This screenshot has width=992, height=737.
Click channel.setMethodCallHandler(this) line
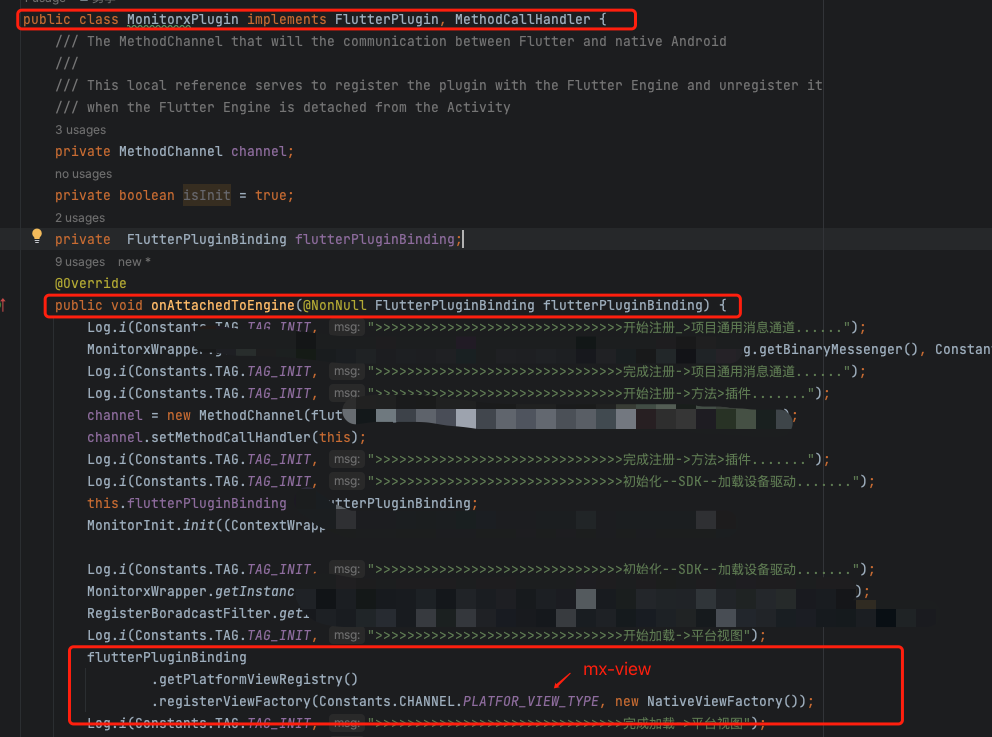coord(226,438)
